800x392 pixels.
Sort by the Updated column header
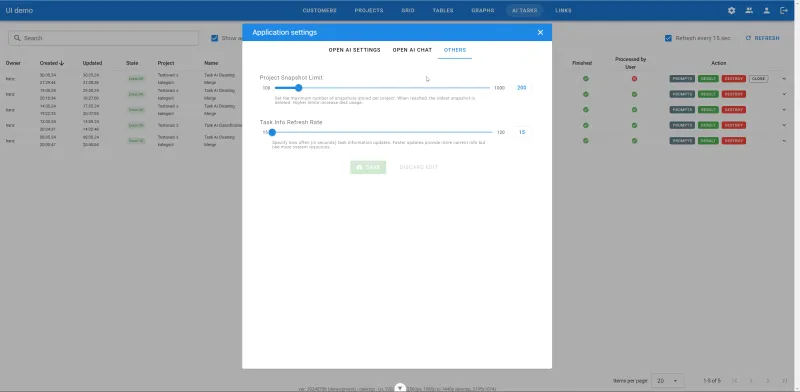pos(92,63)
